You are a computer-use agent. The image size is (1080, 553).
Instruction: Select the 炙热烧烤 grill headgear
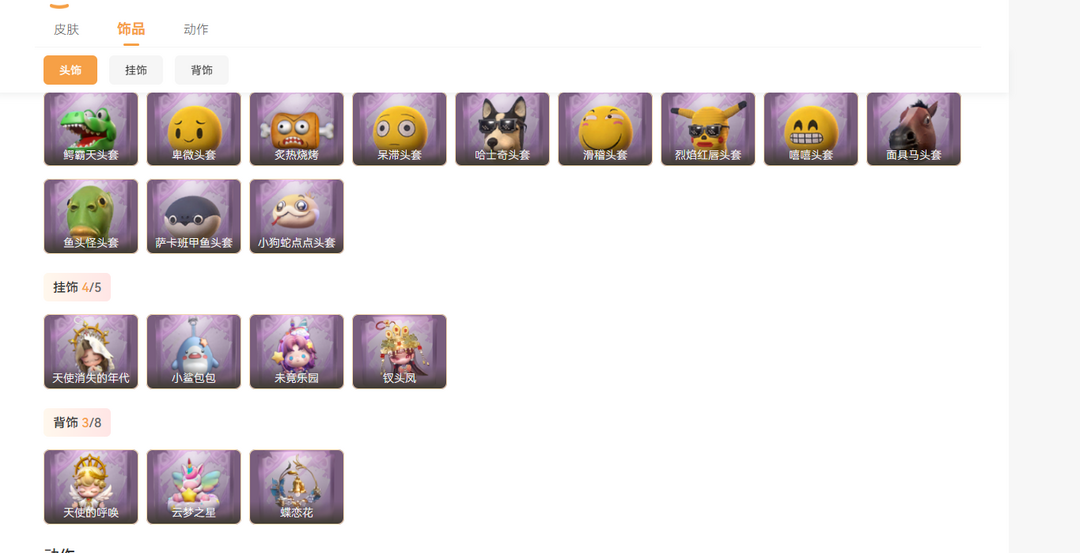pyautogui.click(x=296, y=129)
